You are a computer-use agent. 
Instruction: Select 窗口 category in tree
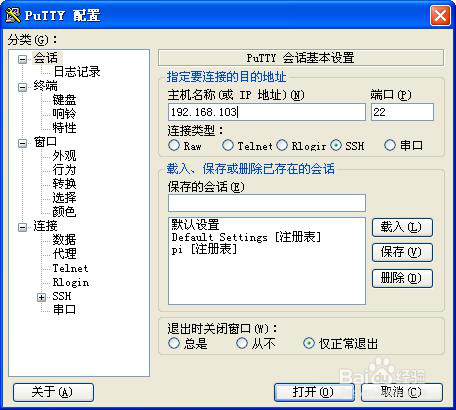(45, 142)
